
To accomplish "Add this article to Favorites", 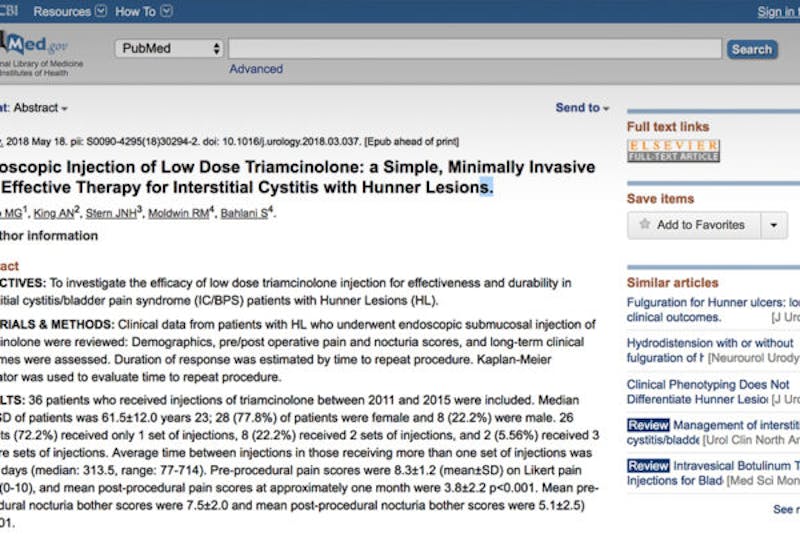I will 693,225.
